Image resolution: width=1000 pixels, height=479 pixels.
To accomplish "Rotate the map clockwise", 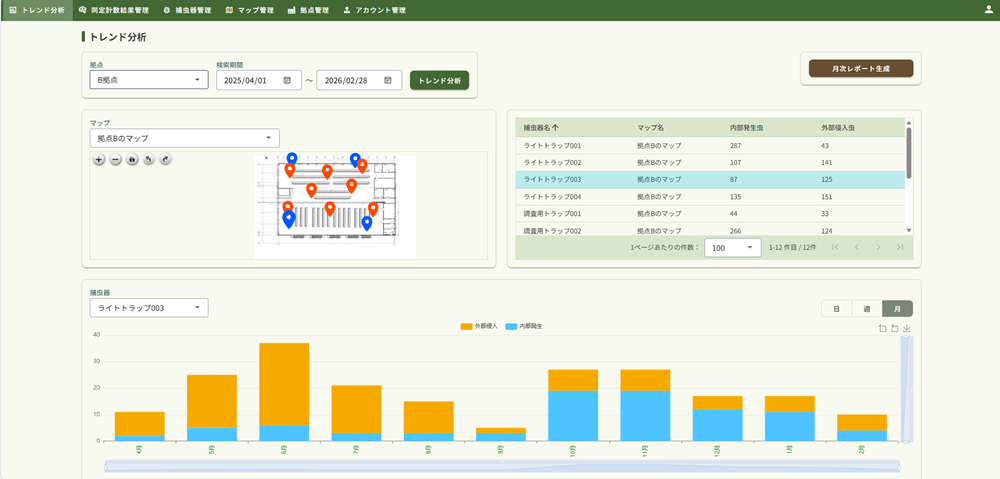I will (x=165, y=159).
